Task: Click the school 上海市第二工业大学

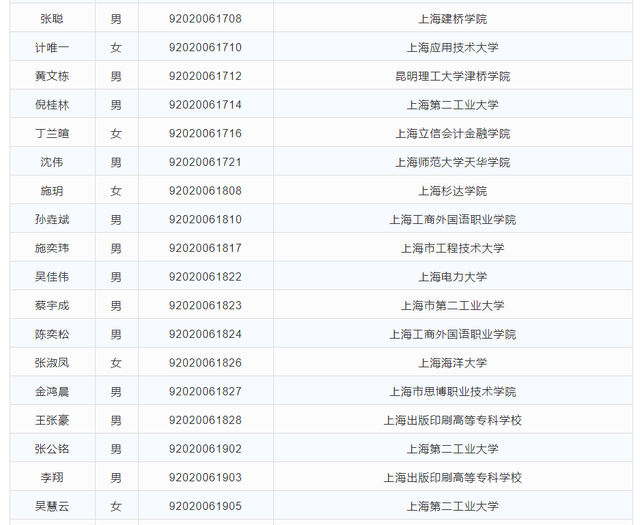Action: pyautogui.click(x=453, y=305)
